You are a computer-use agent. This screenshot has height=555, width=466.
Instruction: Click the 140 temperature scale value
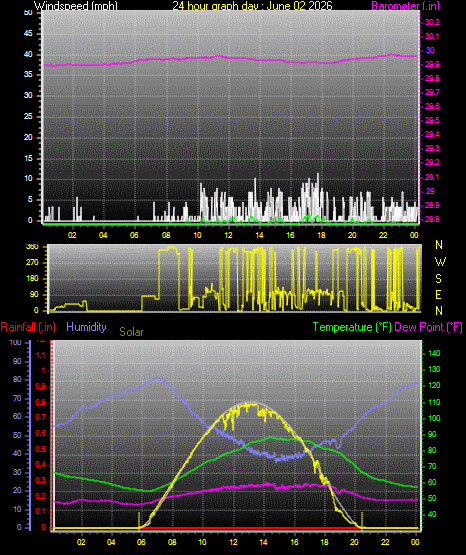(434, 353)
